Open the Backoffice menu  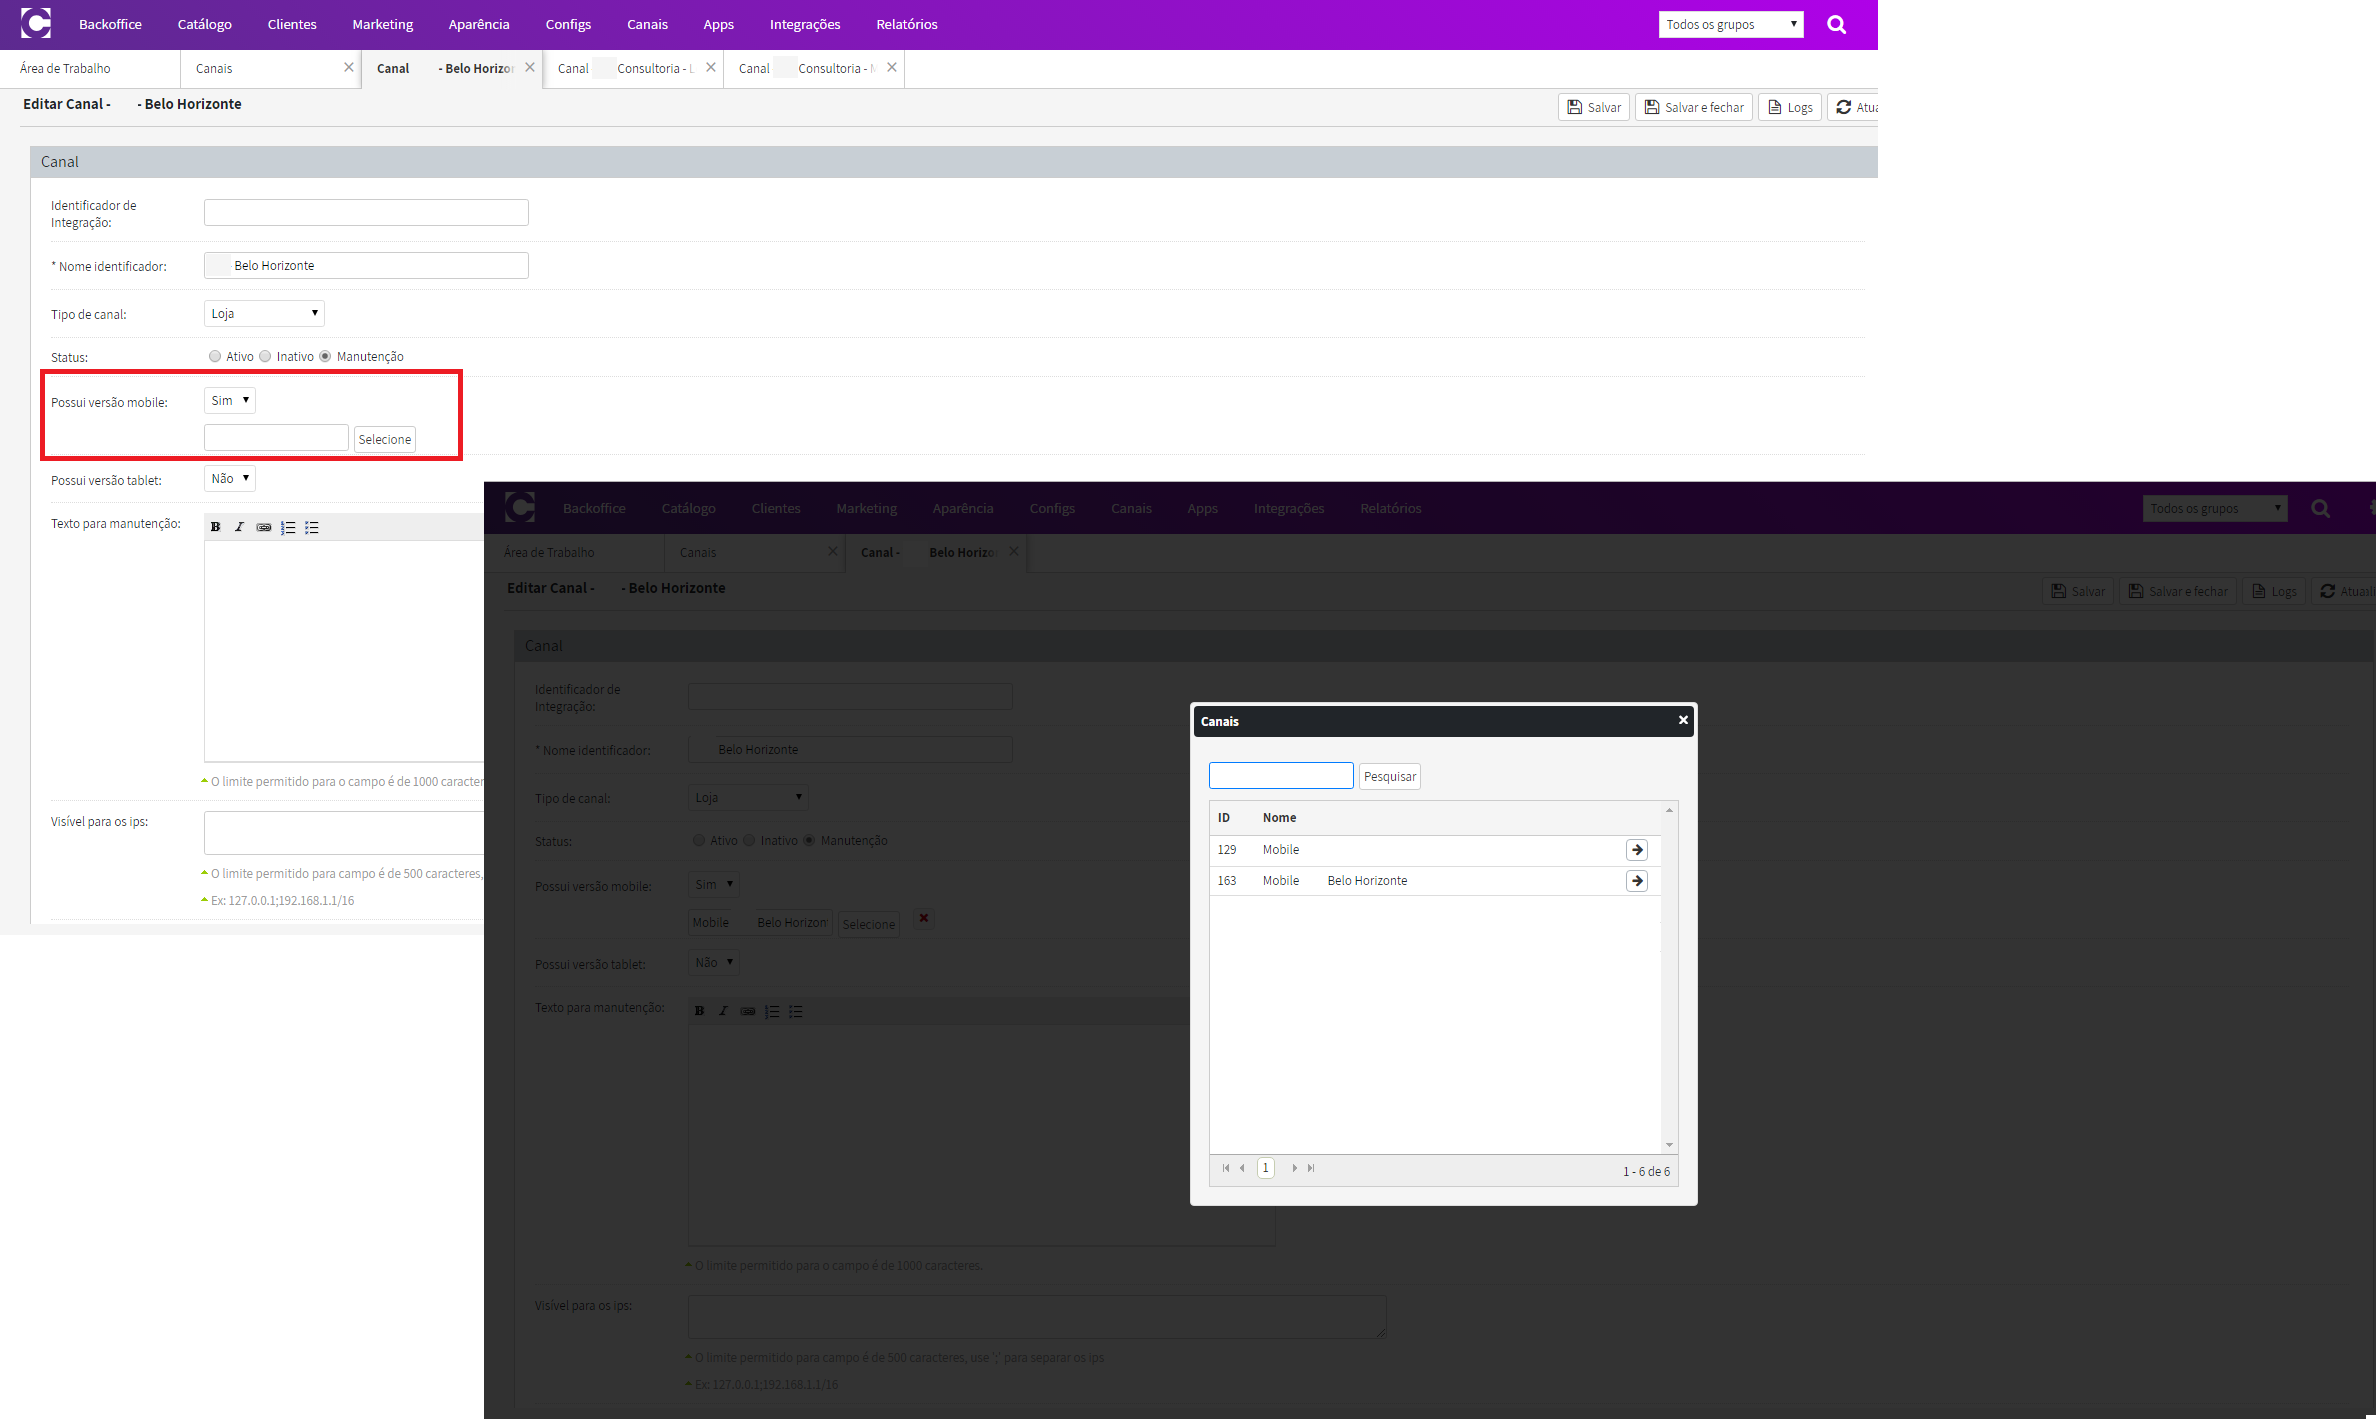tap(110, 24)
